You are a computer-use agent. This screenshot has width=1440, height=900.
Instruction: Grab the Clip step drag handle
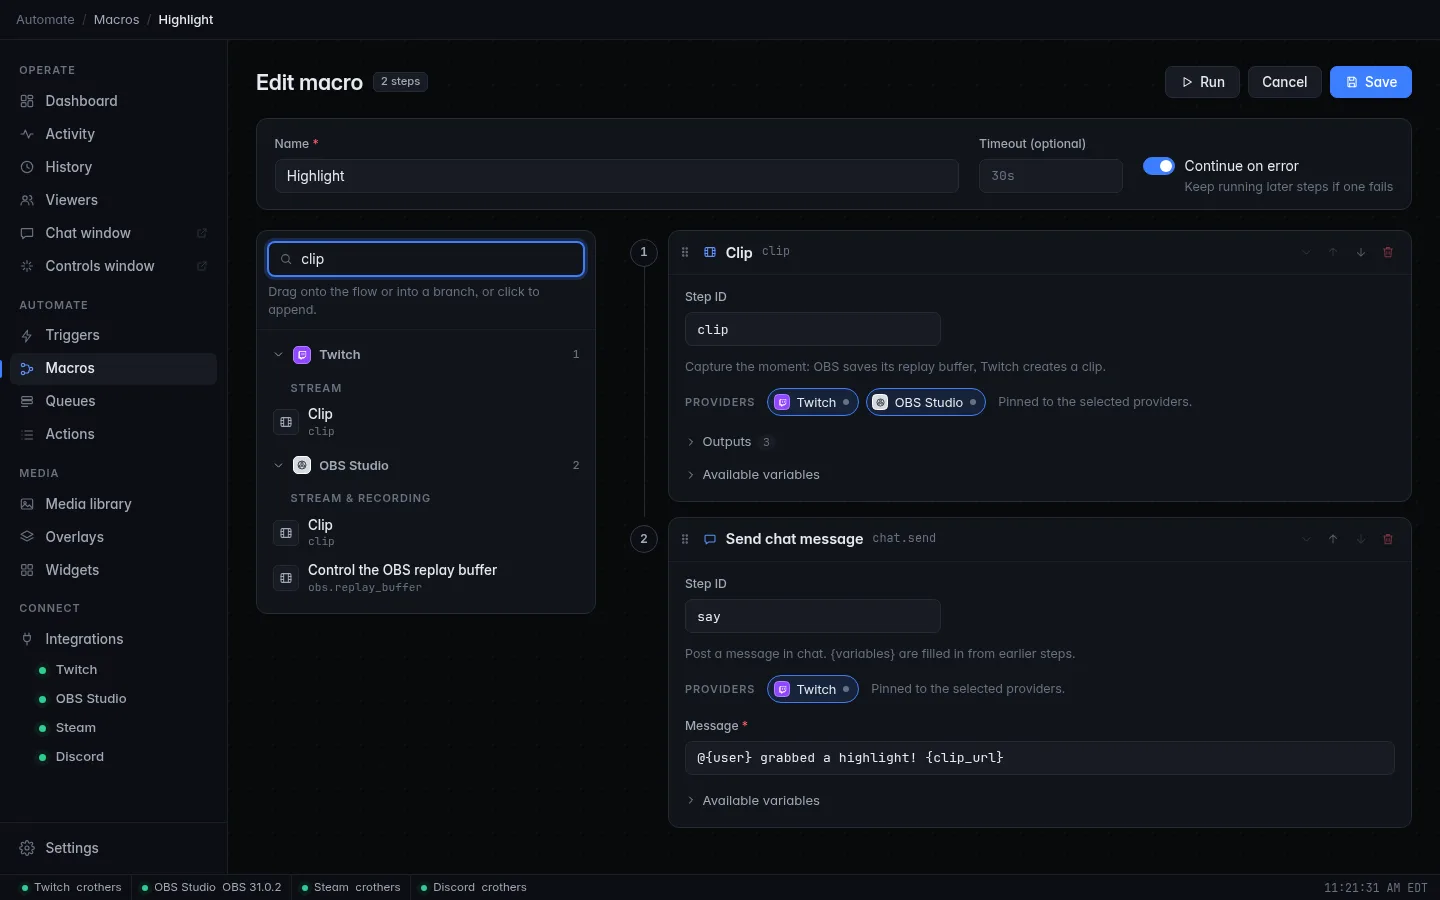[685, 252]
